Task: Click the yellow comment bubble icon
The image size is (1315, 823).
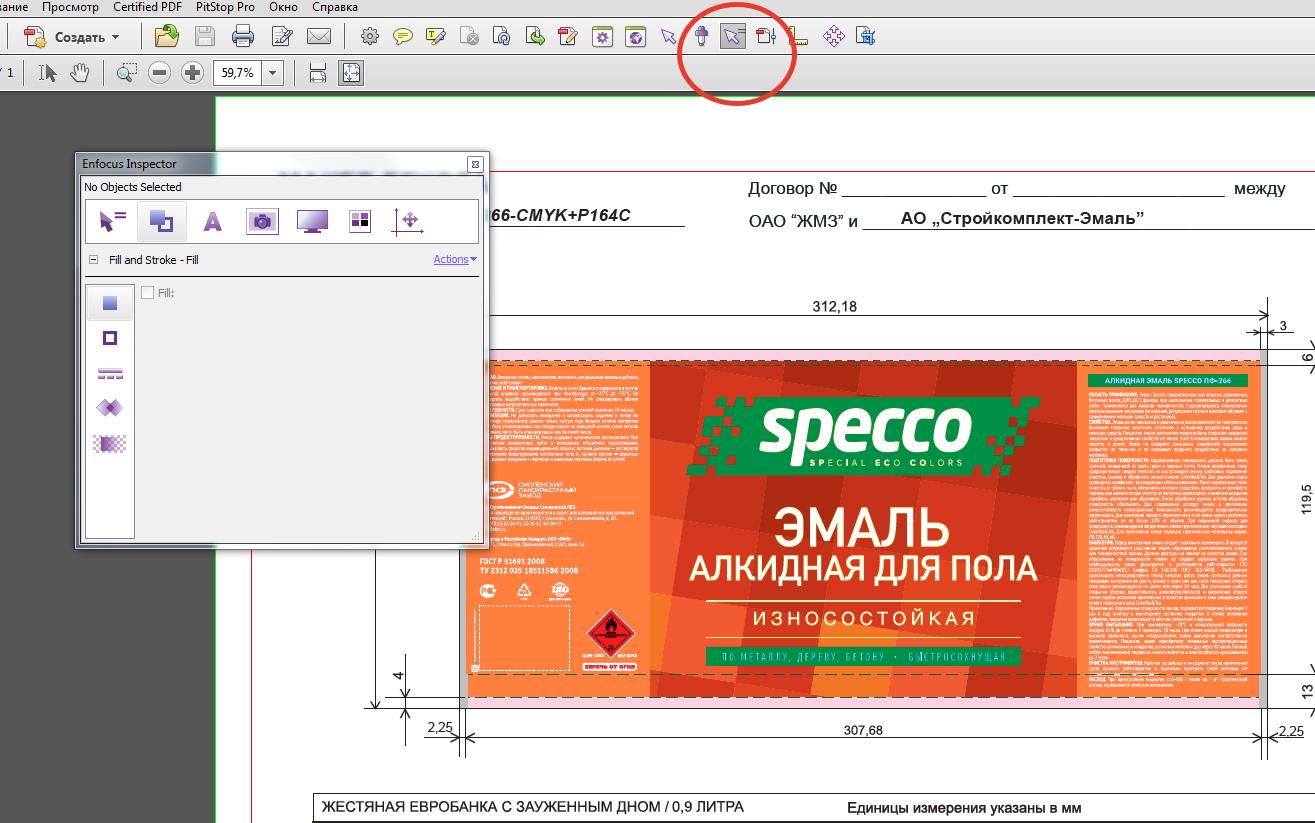Action: [x=403, y=37]
